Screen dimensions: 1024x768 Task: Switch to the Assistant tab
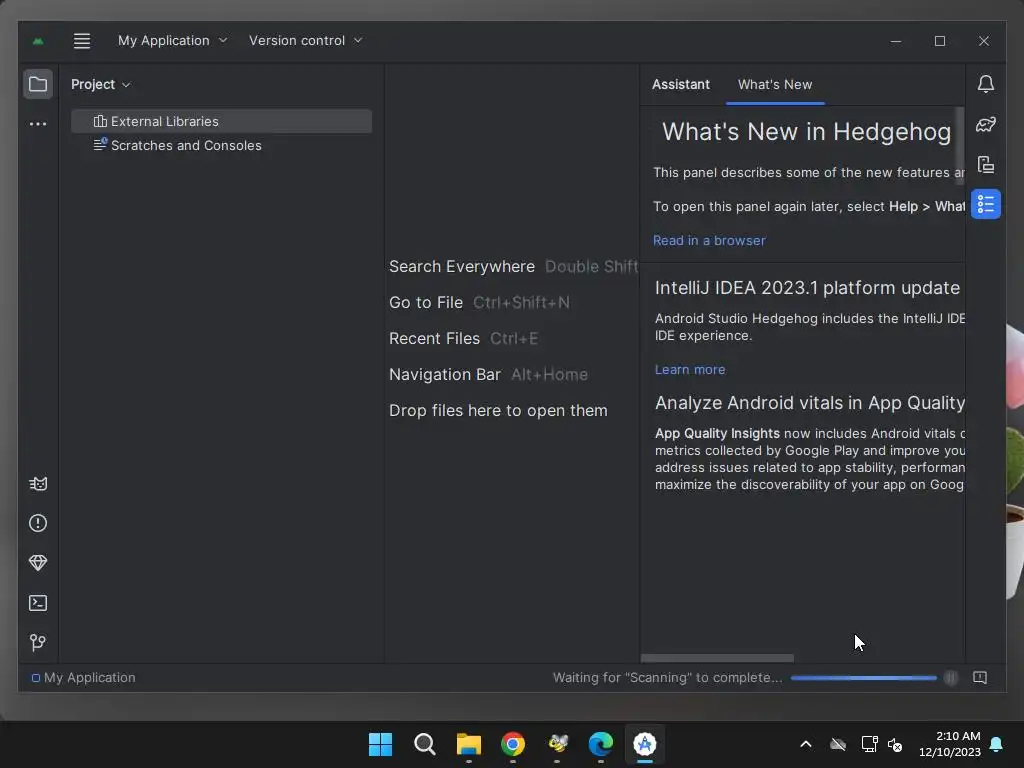[x=680, y=85]
